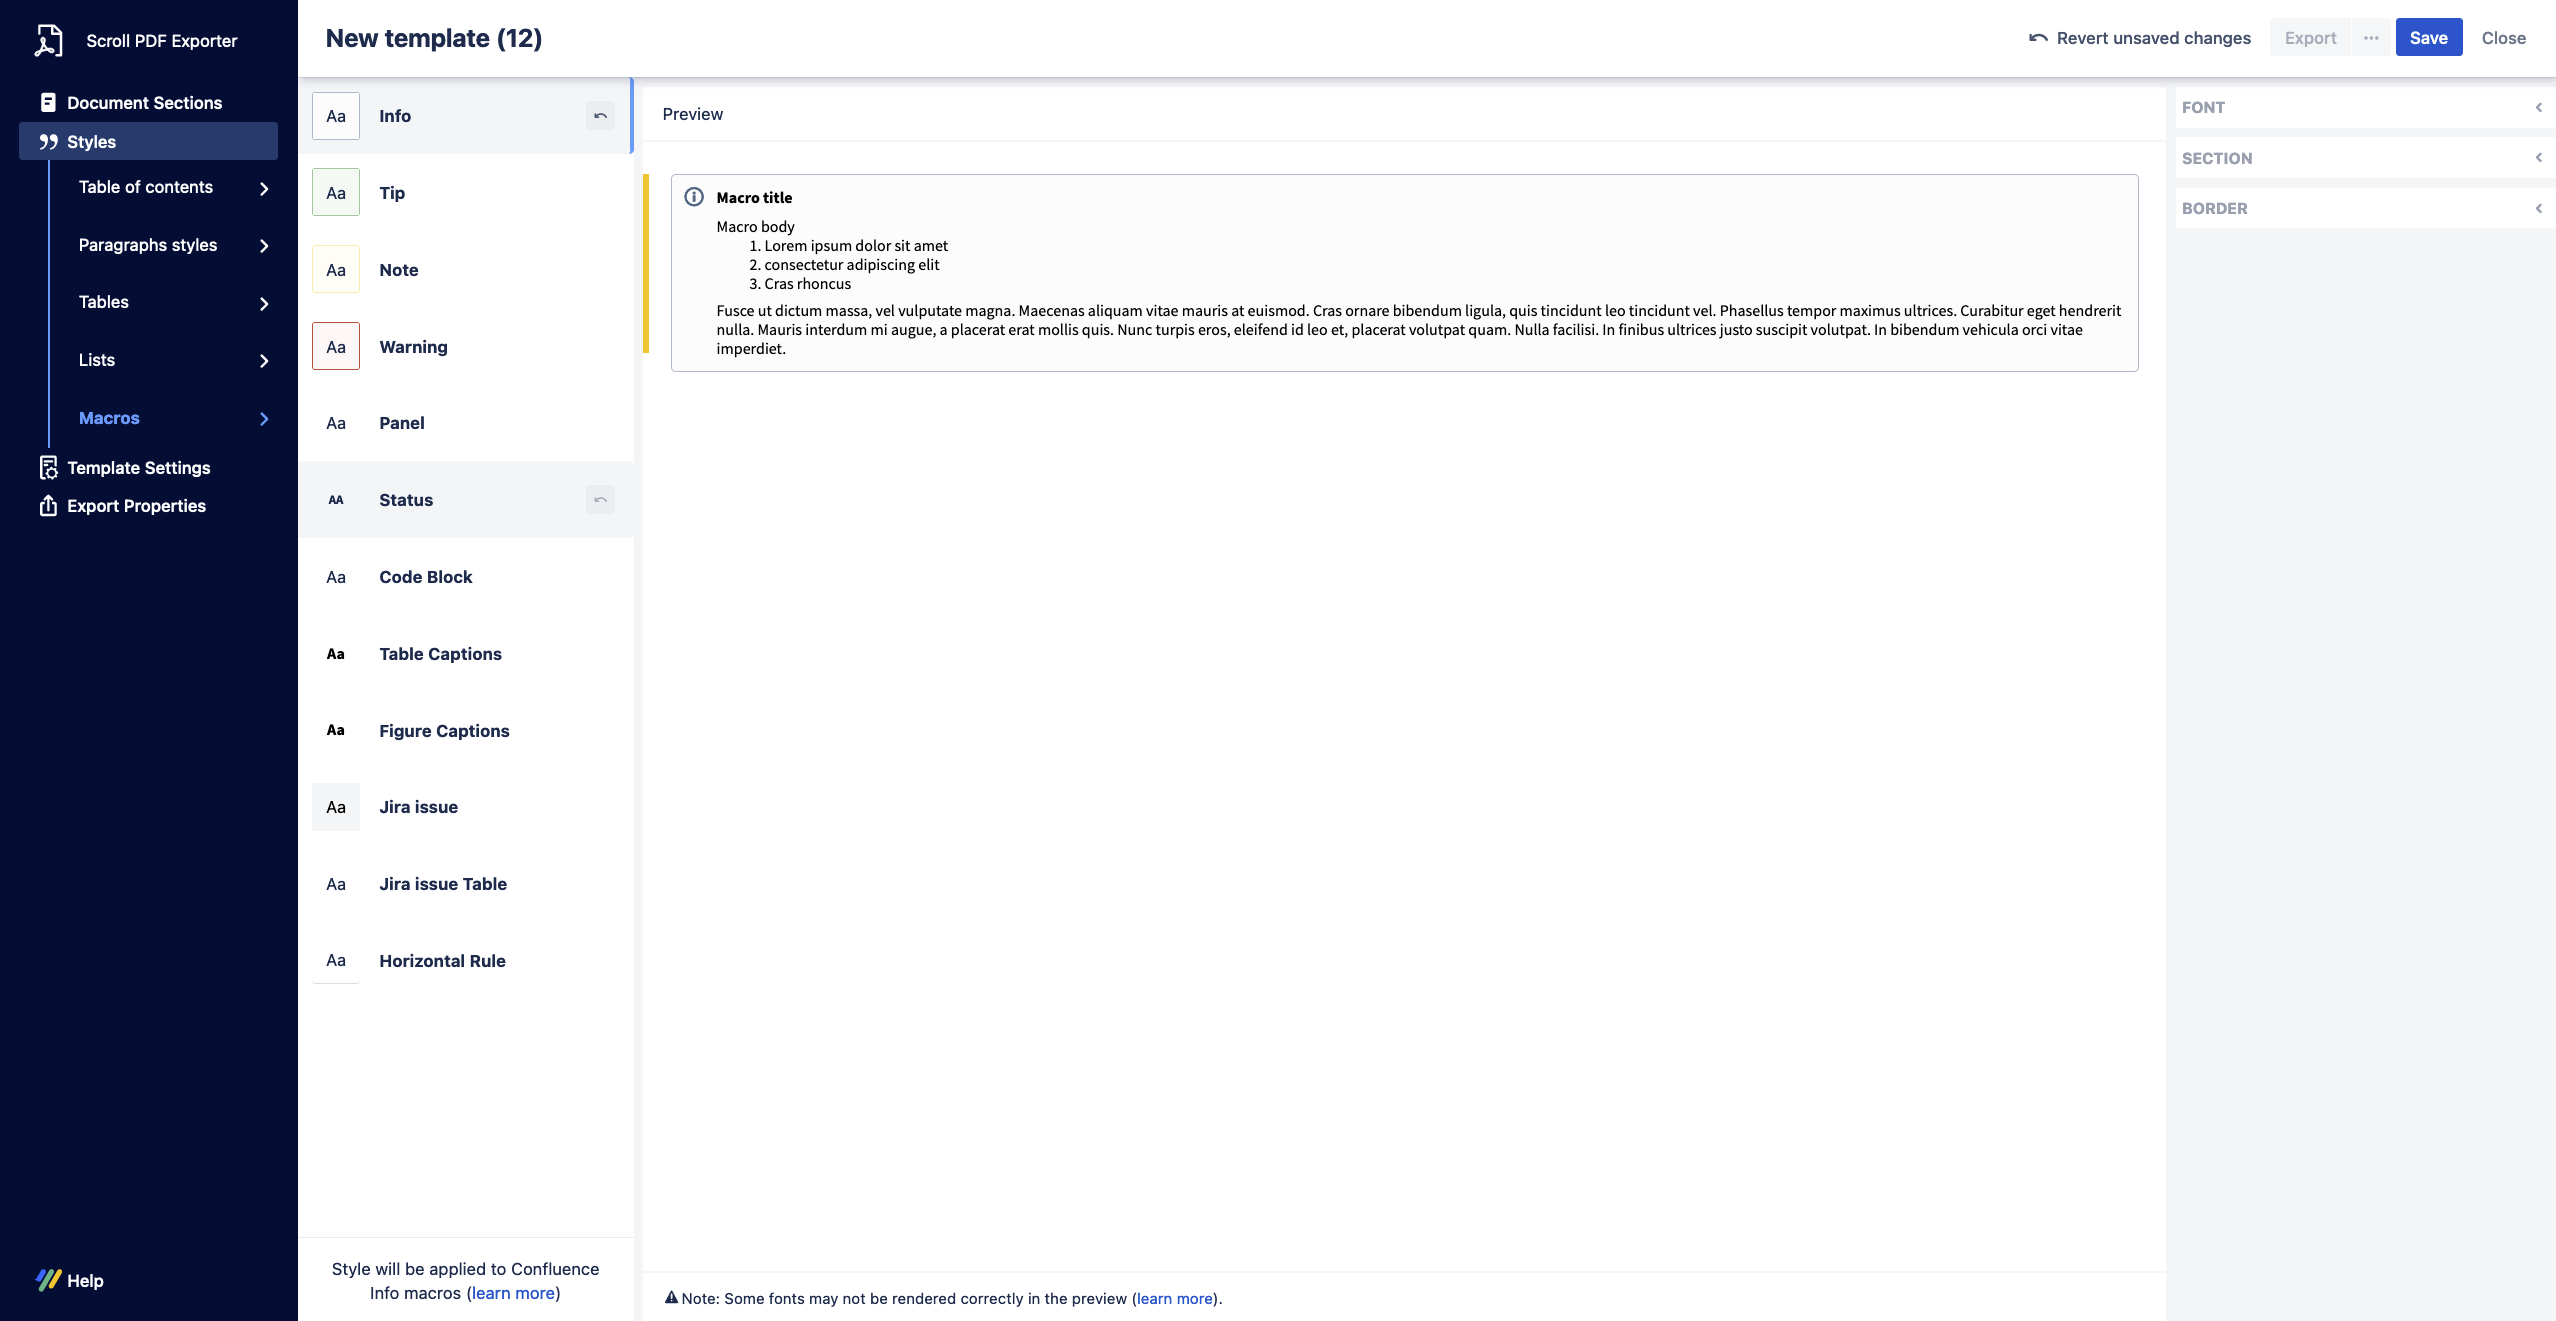
Task: Select the Tip macro style preview icon
Action: coord(336,193)
